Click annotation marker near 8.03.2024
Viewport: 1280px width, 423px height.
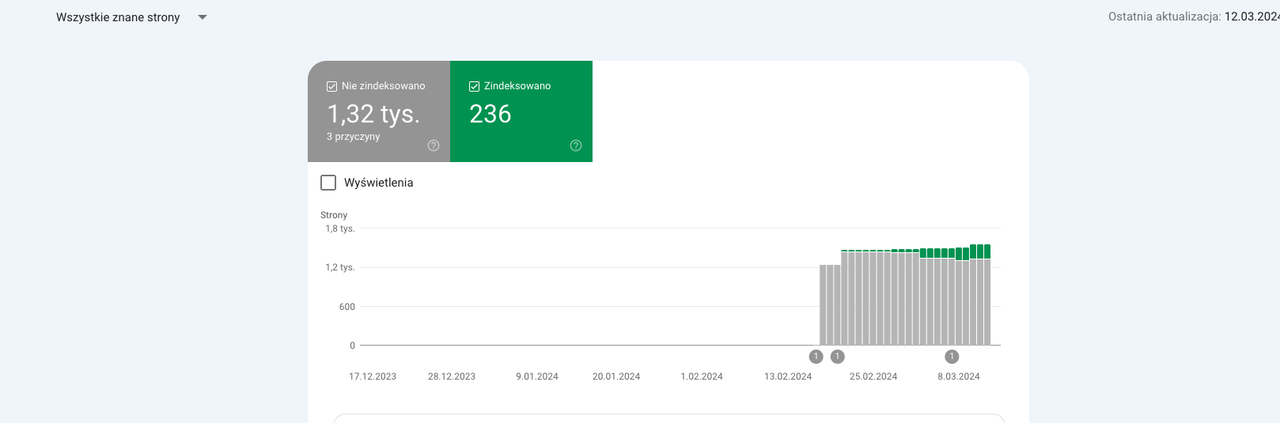click(952, 356)
